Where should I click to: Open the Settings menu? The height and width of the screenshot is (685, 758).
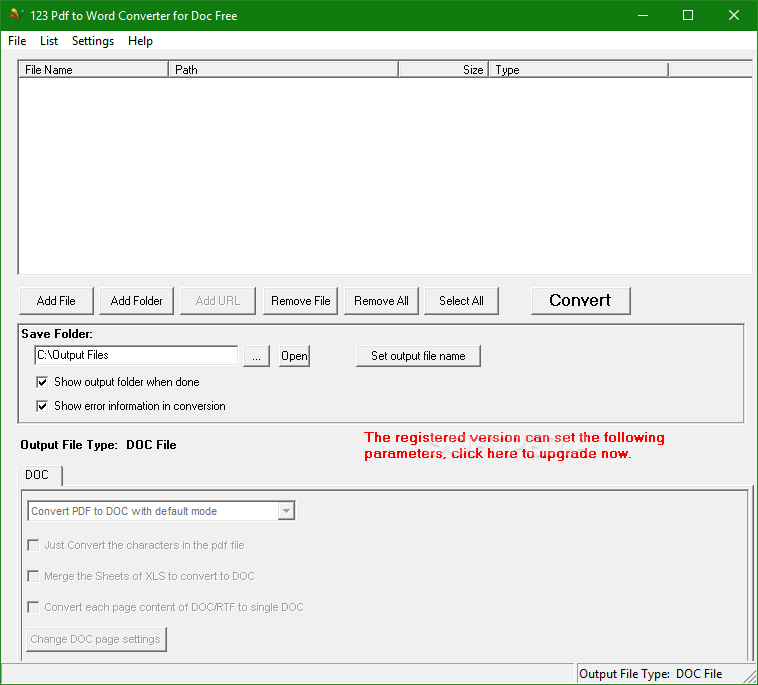point(93,41)
